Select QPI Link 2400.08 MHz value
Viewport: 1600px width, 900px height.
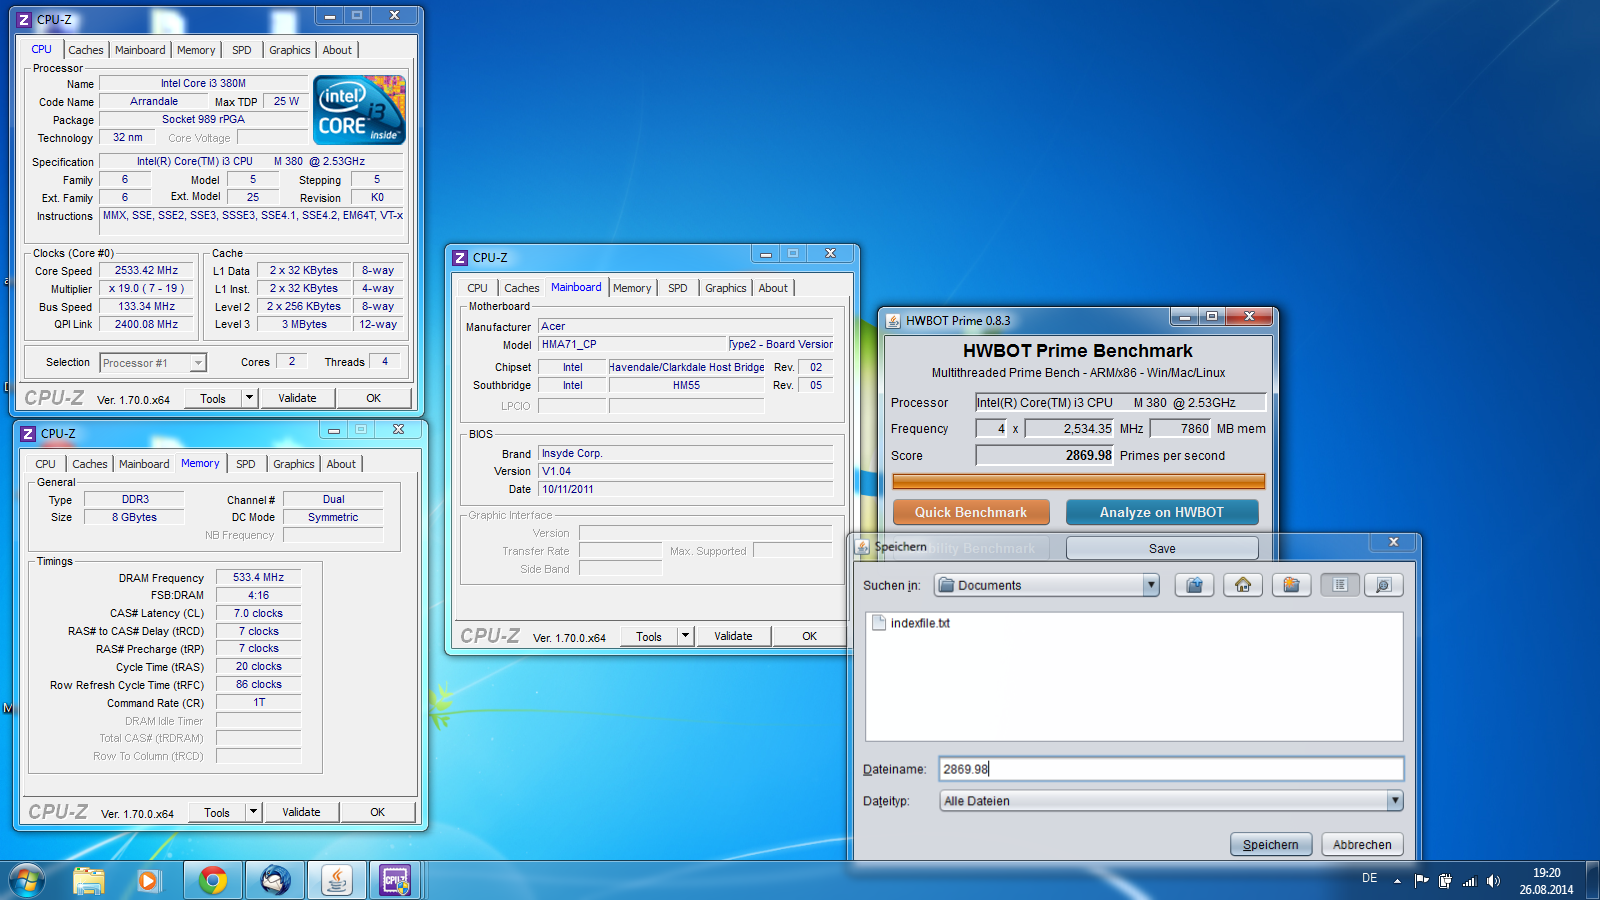[146, 324]
